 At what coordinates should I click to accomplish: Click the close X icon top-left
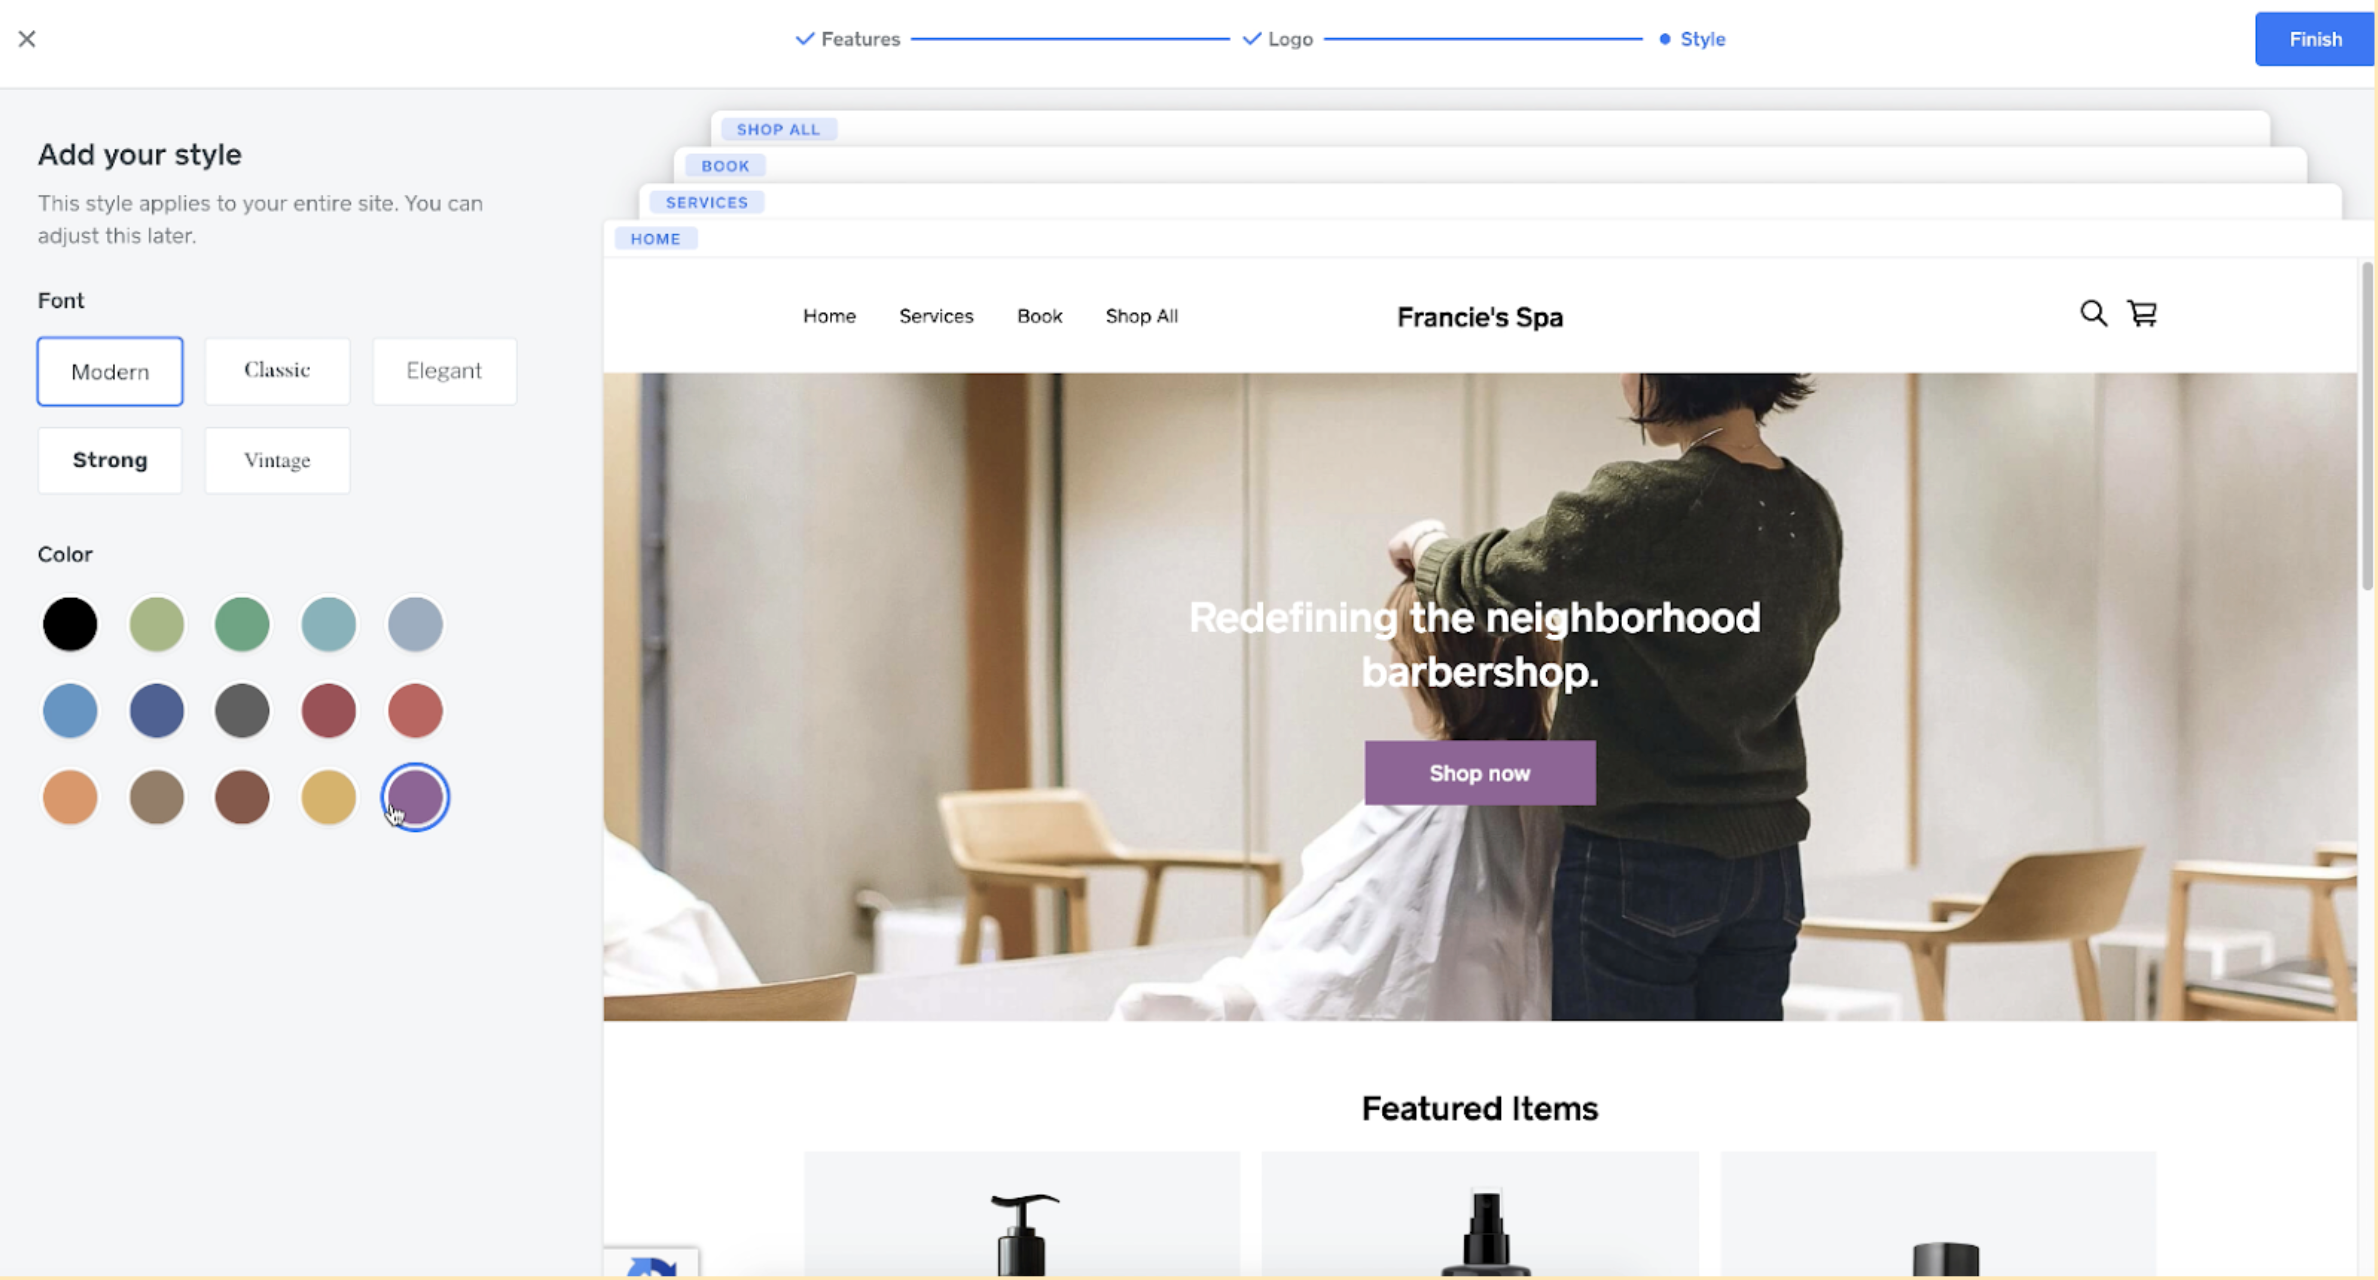pos(27,38)
